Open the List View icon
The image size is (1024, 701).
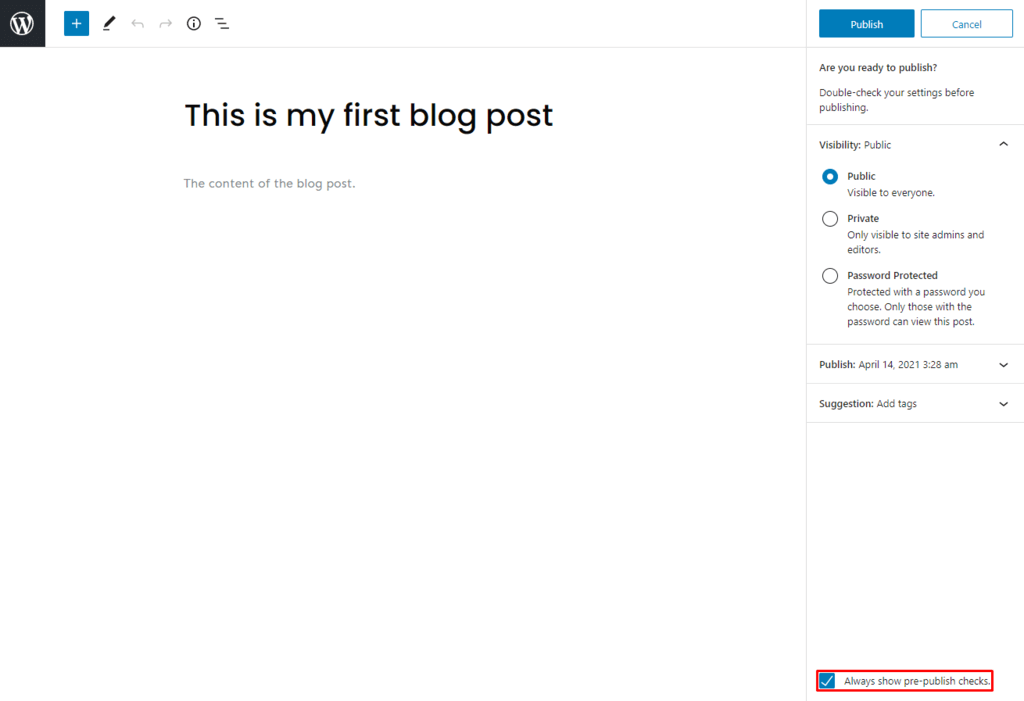(222, 23)
